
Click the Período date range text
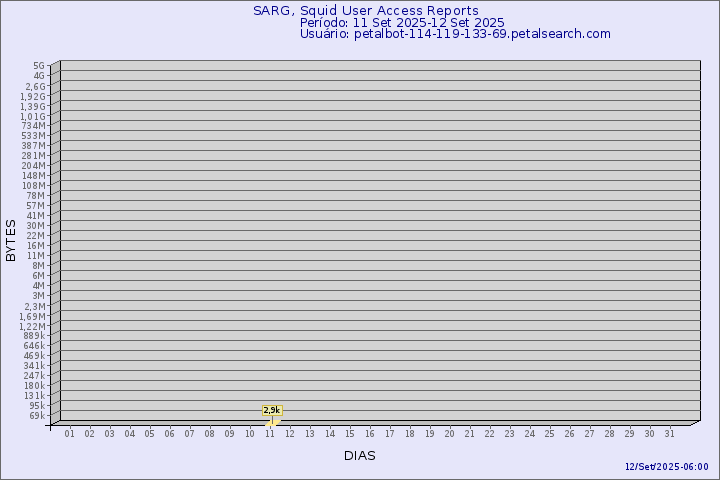(x=402, y=22)
